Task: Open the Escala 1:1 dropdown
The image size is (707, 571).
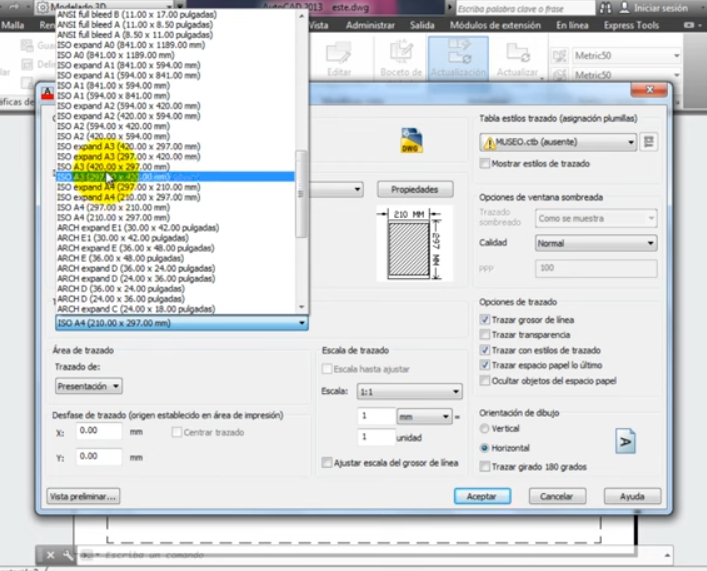Action: [409, 392]
